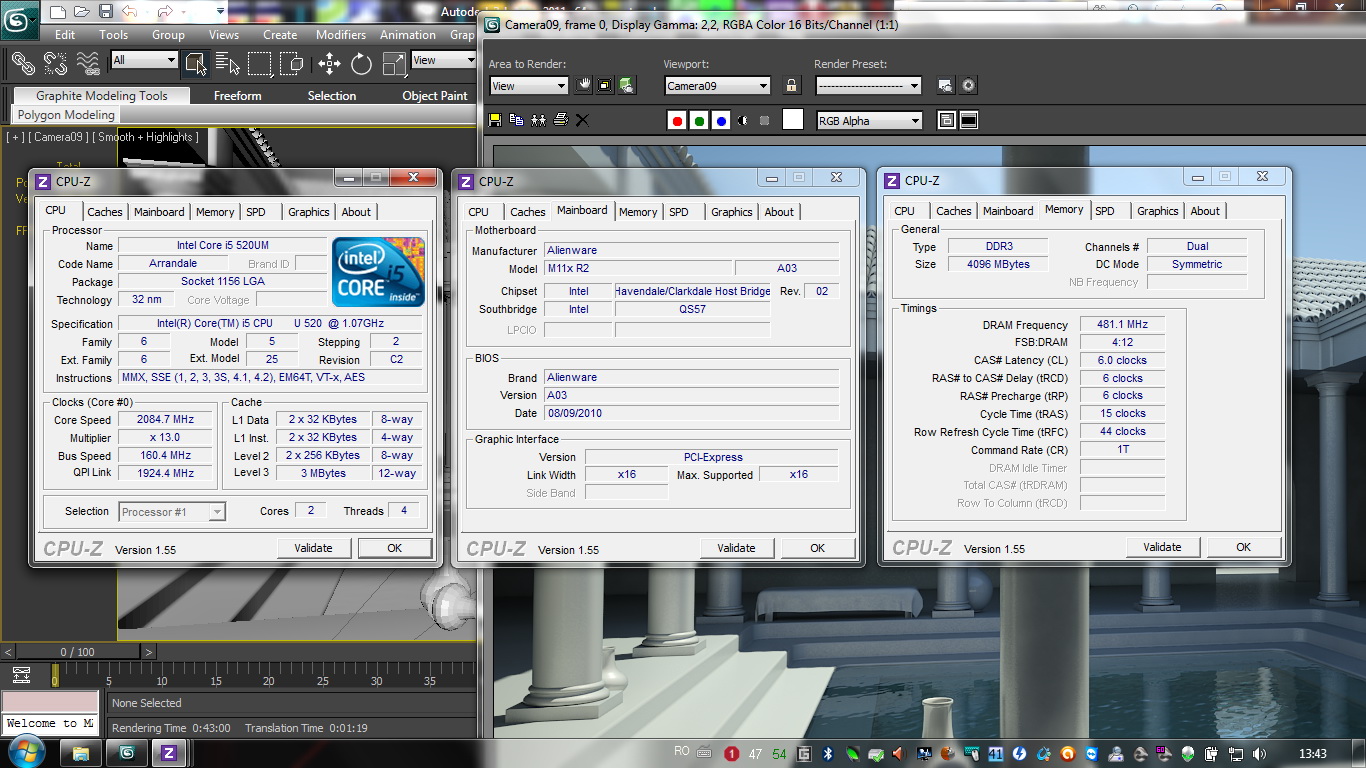Open the Viewport Camera09 dropdown
1366x768 pixels.
tap(718, 86)
